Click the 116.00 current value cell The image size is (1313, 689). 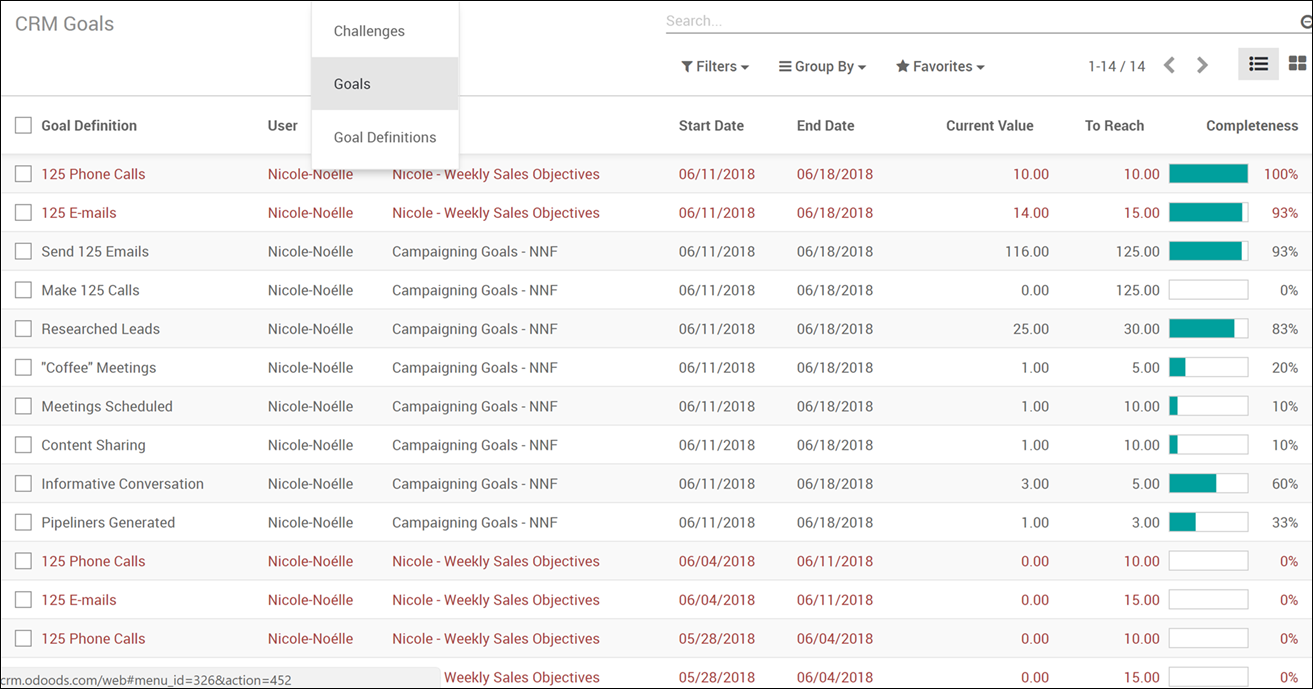[x=1027, y=251]
